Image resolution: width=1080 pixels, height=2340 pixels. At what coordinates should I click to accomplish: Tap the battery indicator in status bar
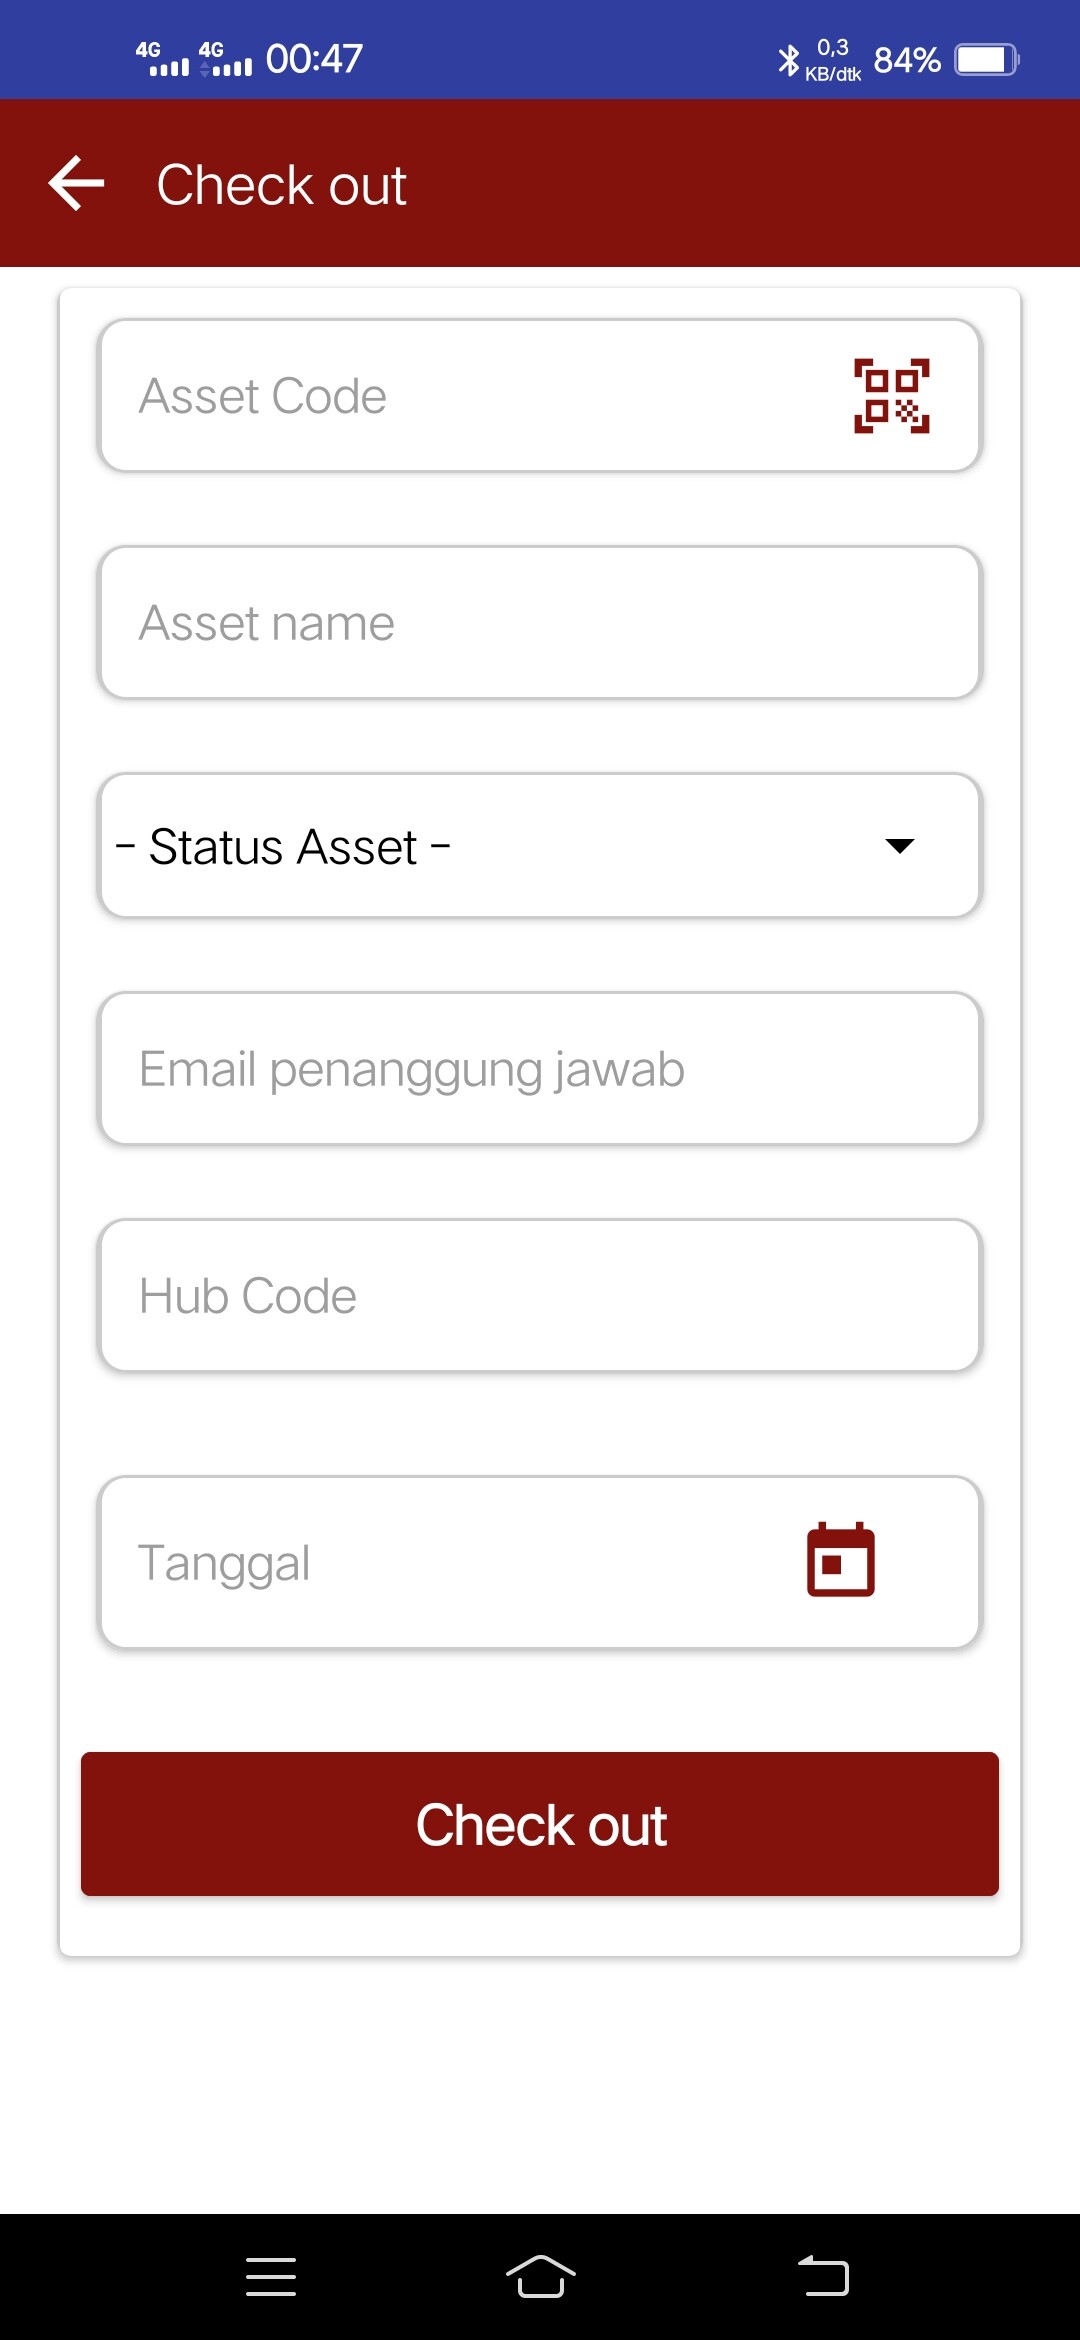click(x=985, y=59)
